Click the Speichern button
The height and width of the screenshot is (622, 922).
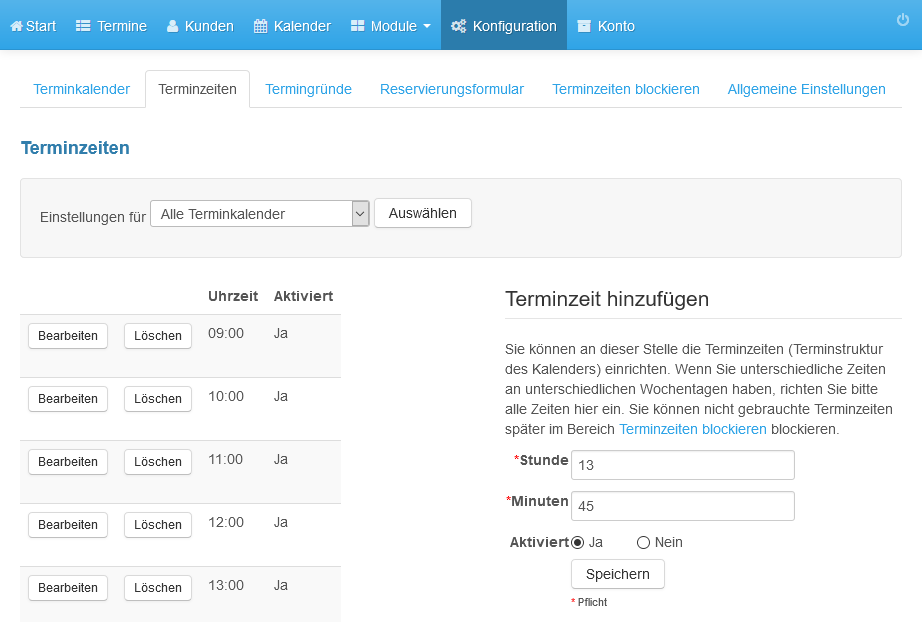617,574
